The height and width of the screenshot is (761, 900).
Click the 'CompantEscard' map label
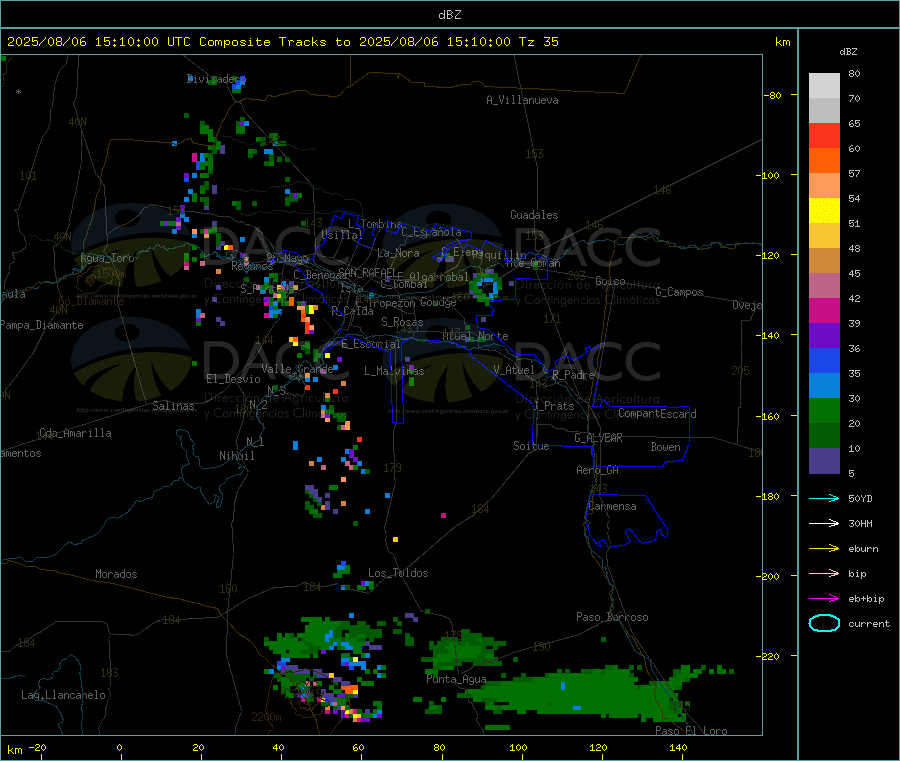tap(657, 413)
